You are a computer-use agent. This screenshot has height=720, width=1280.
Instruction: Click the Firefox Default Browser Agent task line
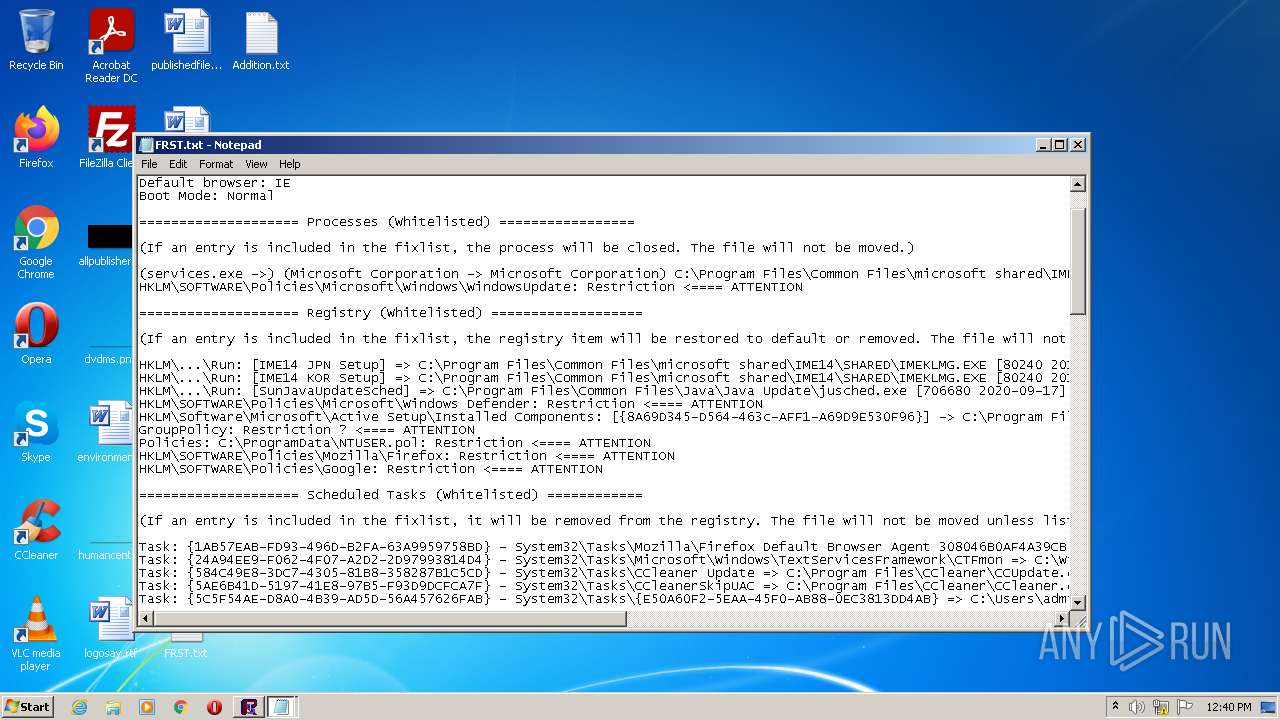tap(603, 547)
